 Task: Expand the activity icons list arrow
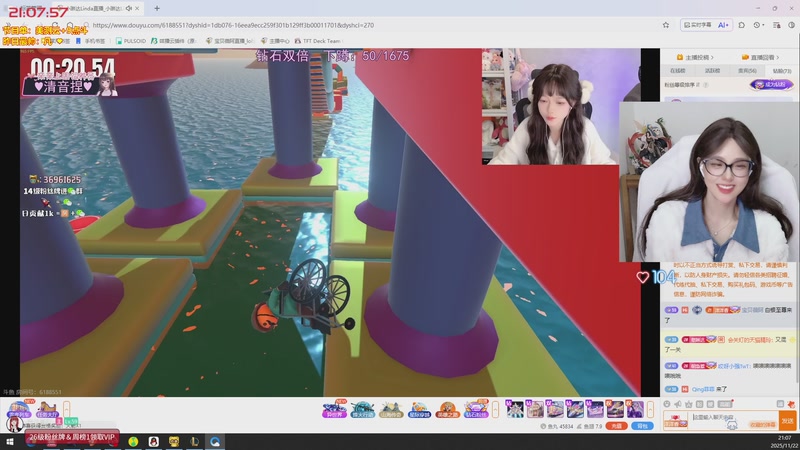click(495, 409)
